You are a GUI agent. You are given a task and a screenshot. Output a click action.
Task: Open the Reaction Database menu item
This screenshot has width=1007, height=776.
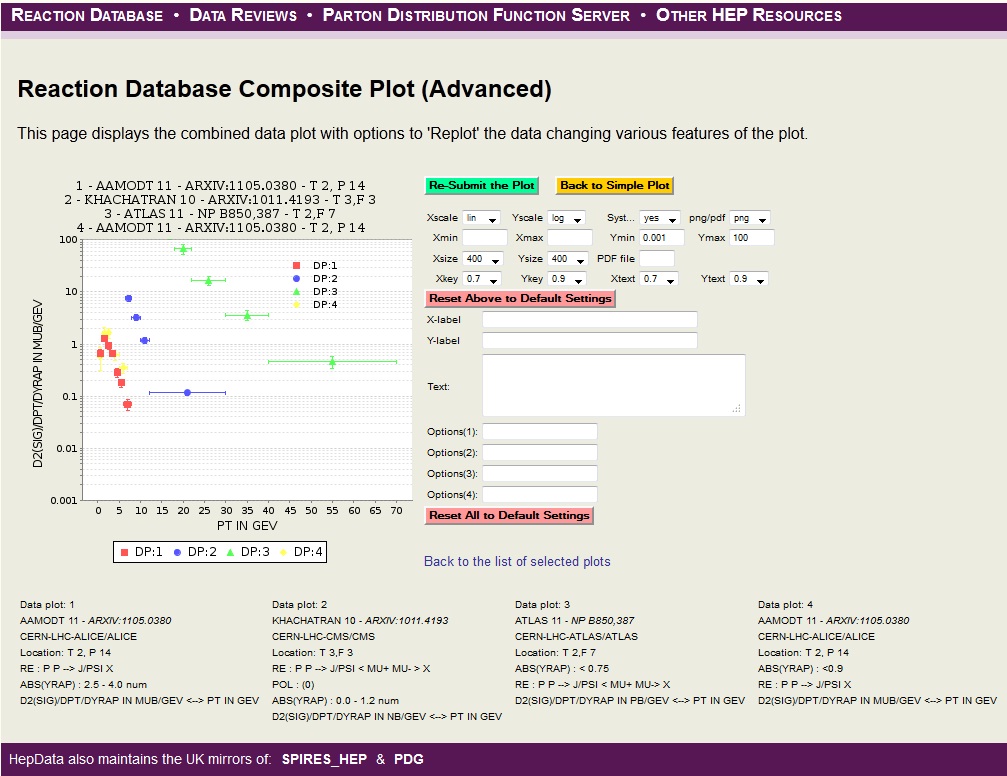[x=87, y=15]
